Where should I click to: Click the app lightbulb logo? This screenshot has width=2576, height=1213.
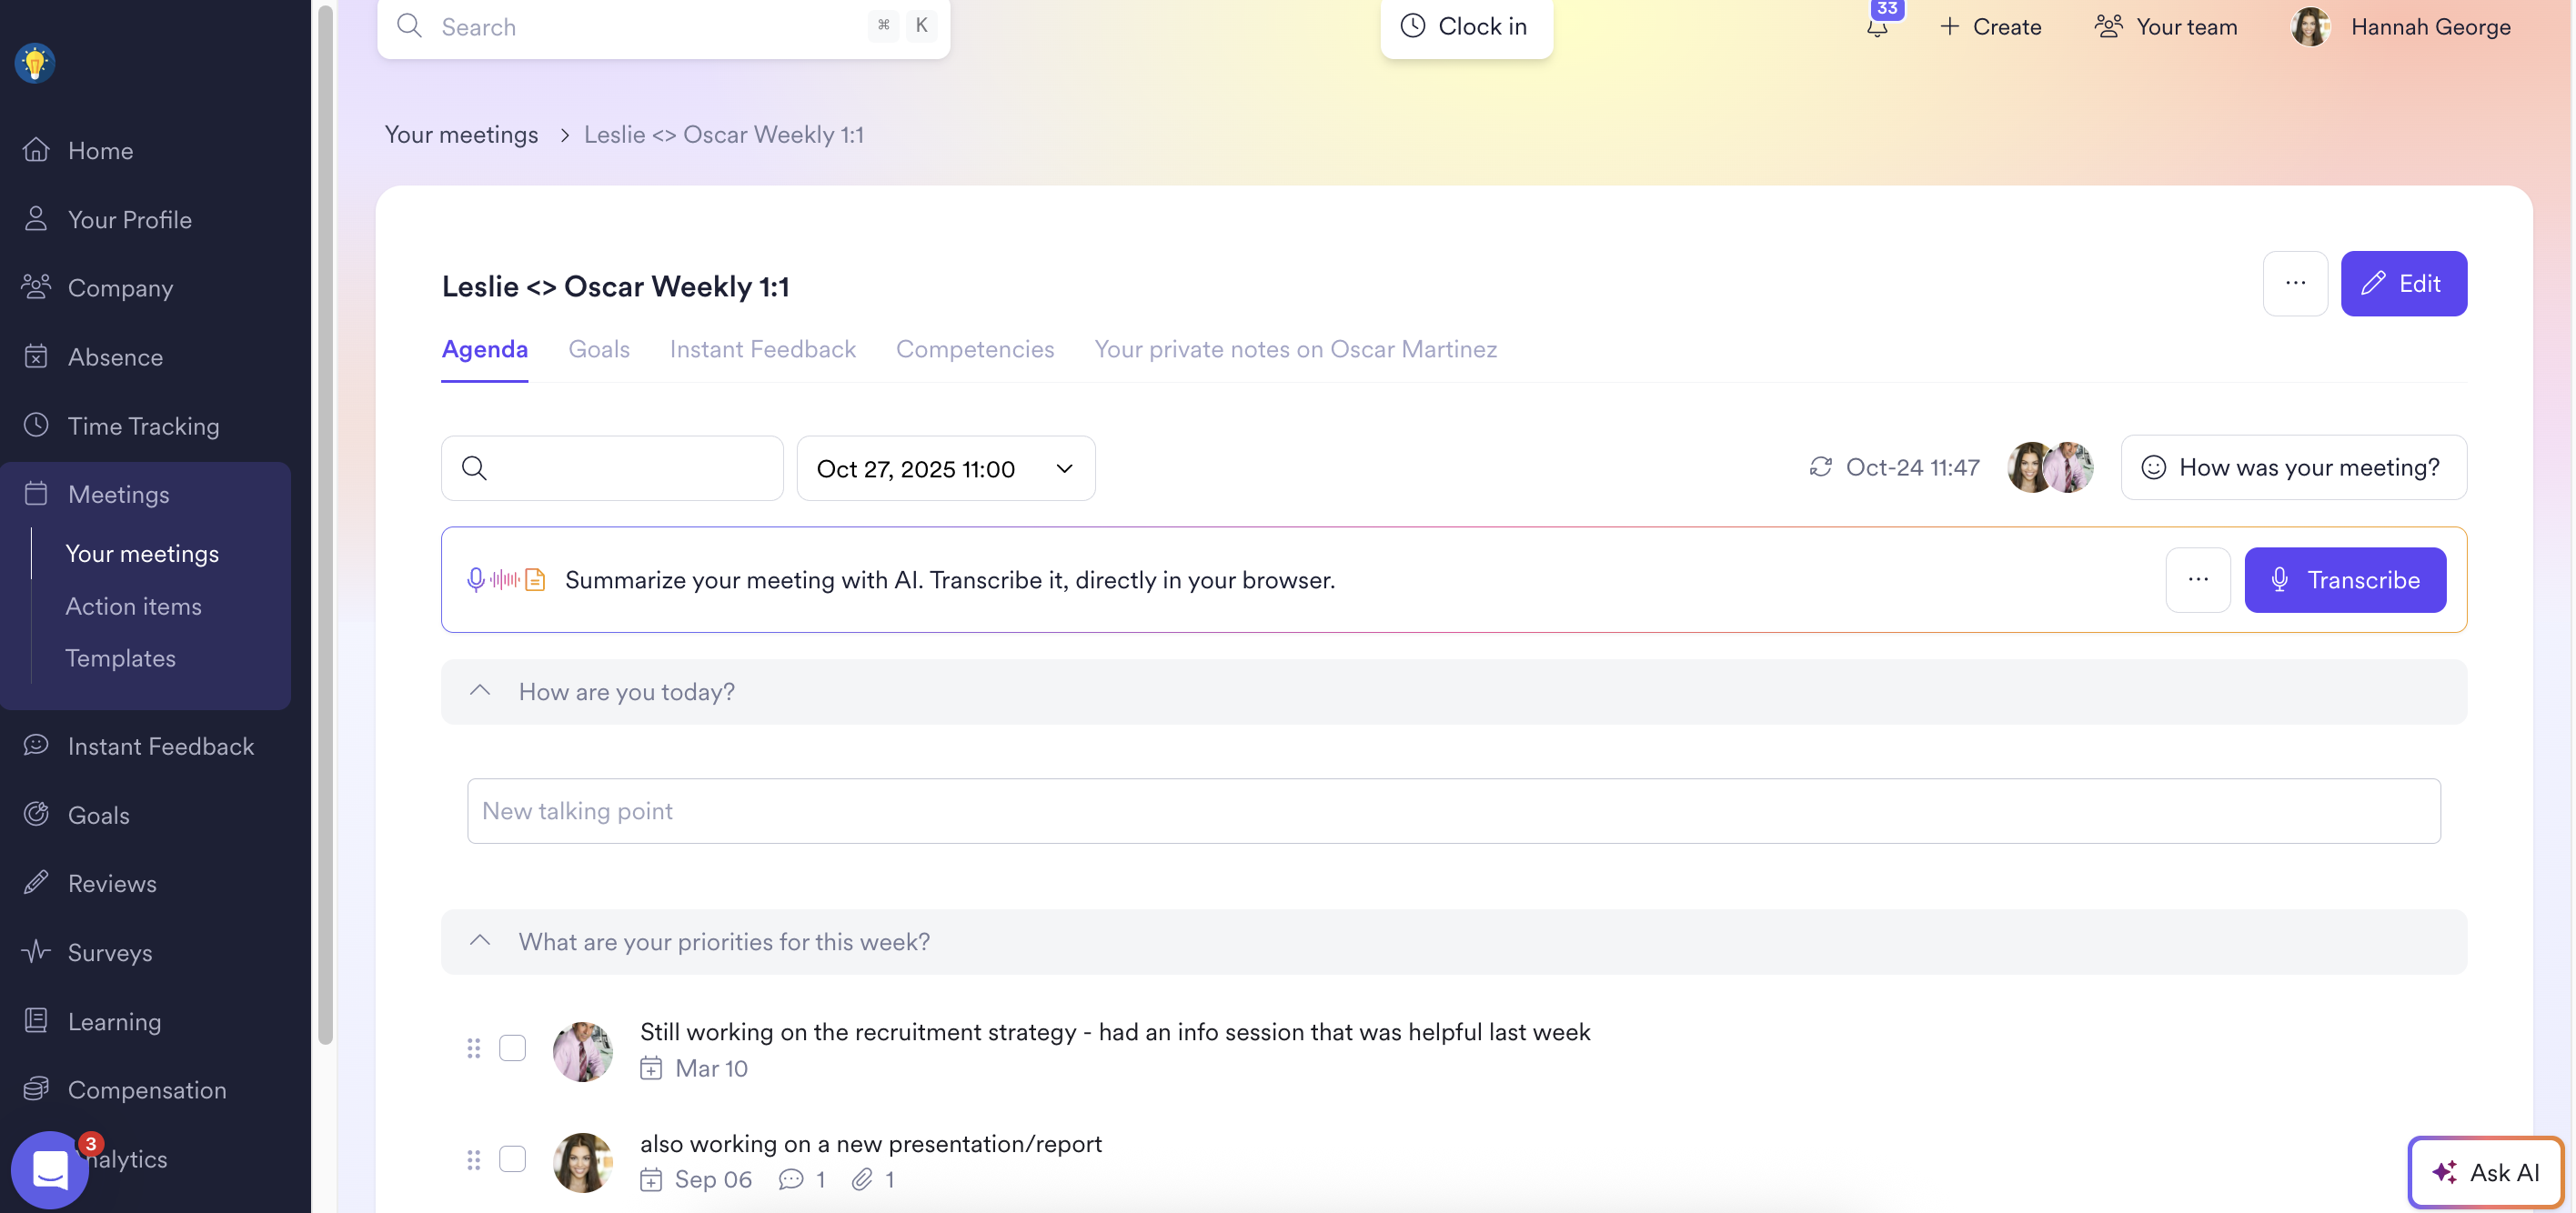tap(35, 63)
